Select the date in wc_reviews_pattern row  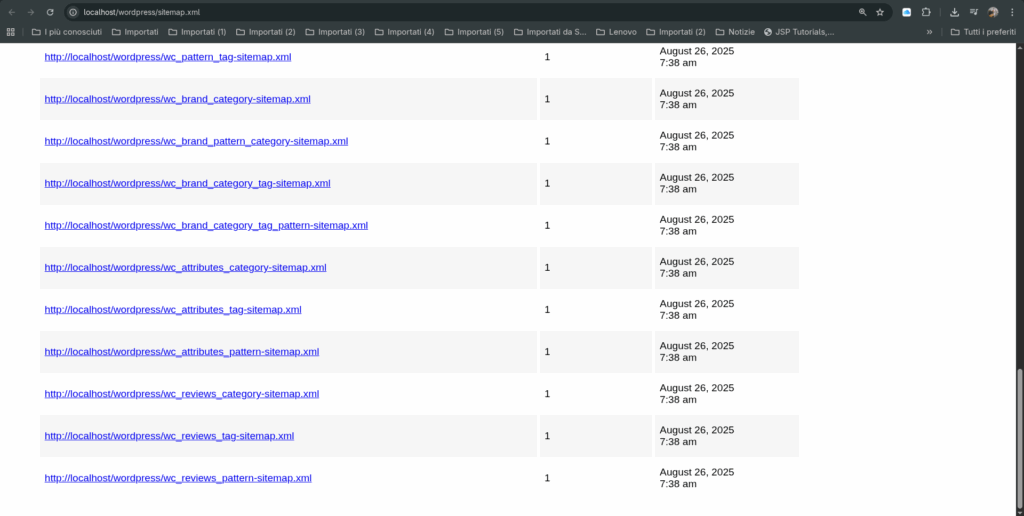pyautogui.click(x=697, y=478)
